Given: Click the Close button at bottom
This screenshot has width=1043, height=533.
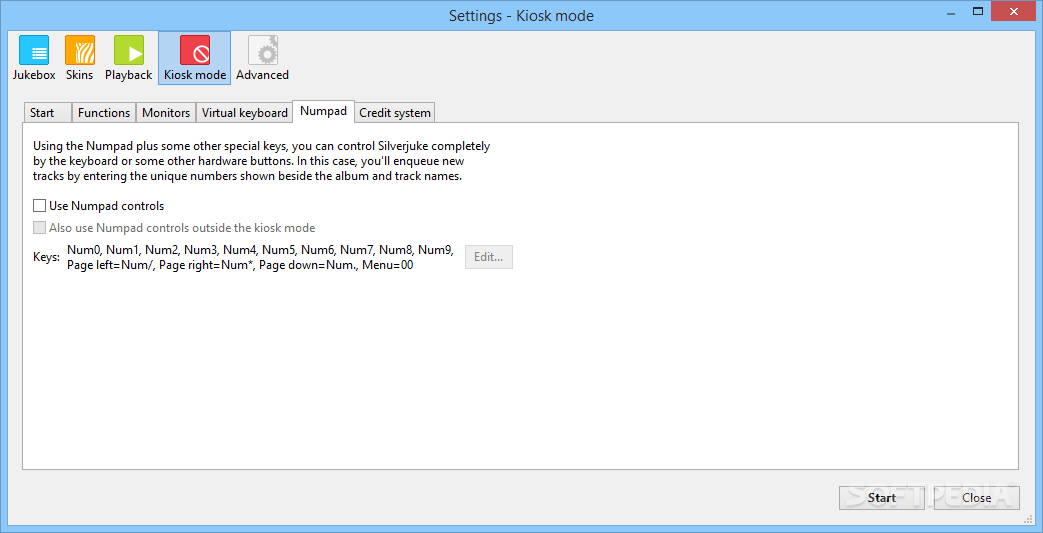Looking at the screenshot, I should 976,497.
